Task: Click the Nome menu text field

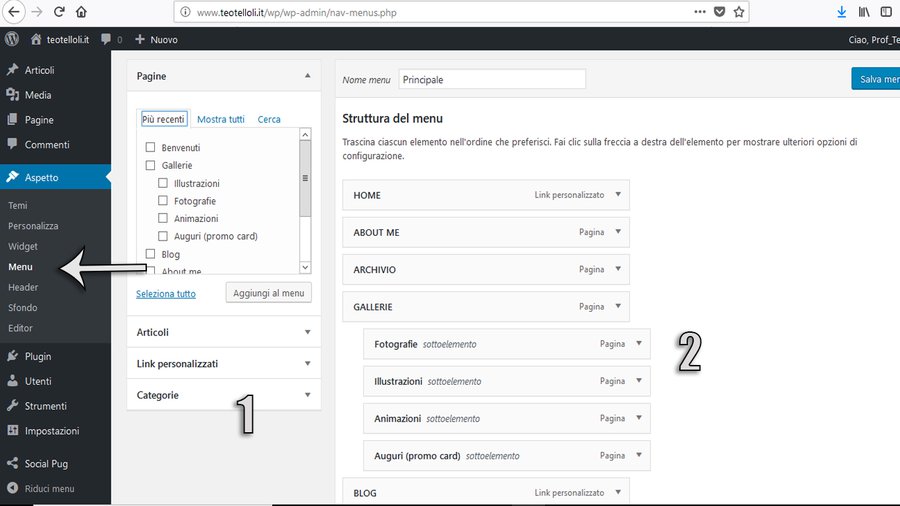Action: click(x=491, y=80)
